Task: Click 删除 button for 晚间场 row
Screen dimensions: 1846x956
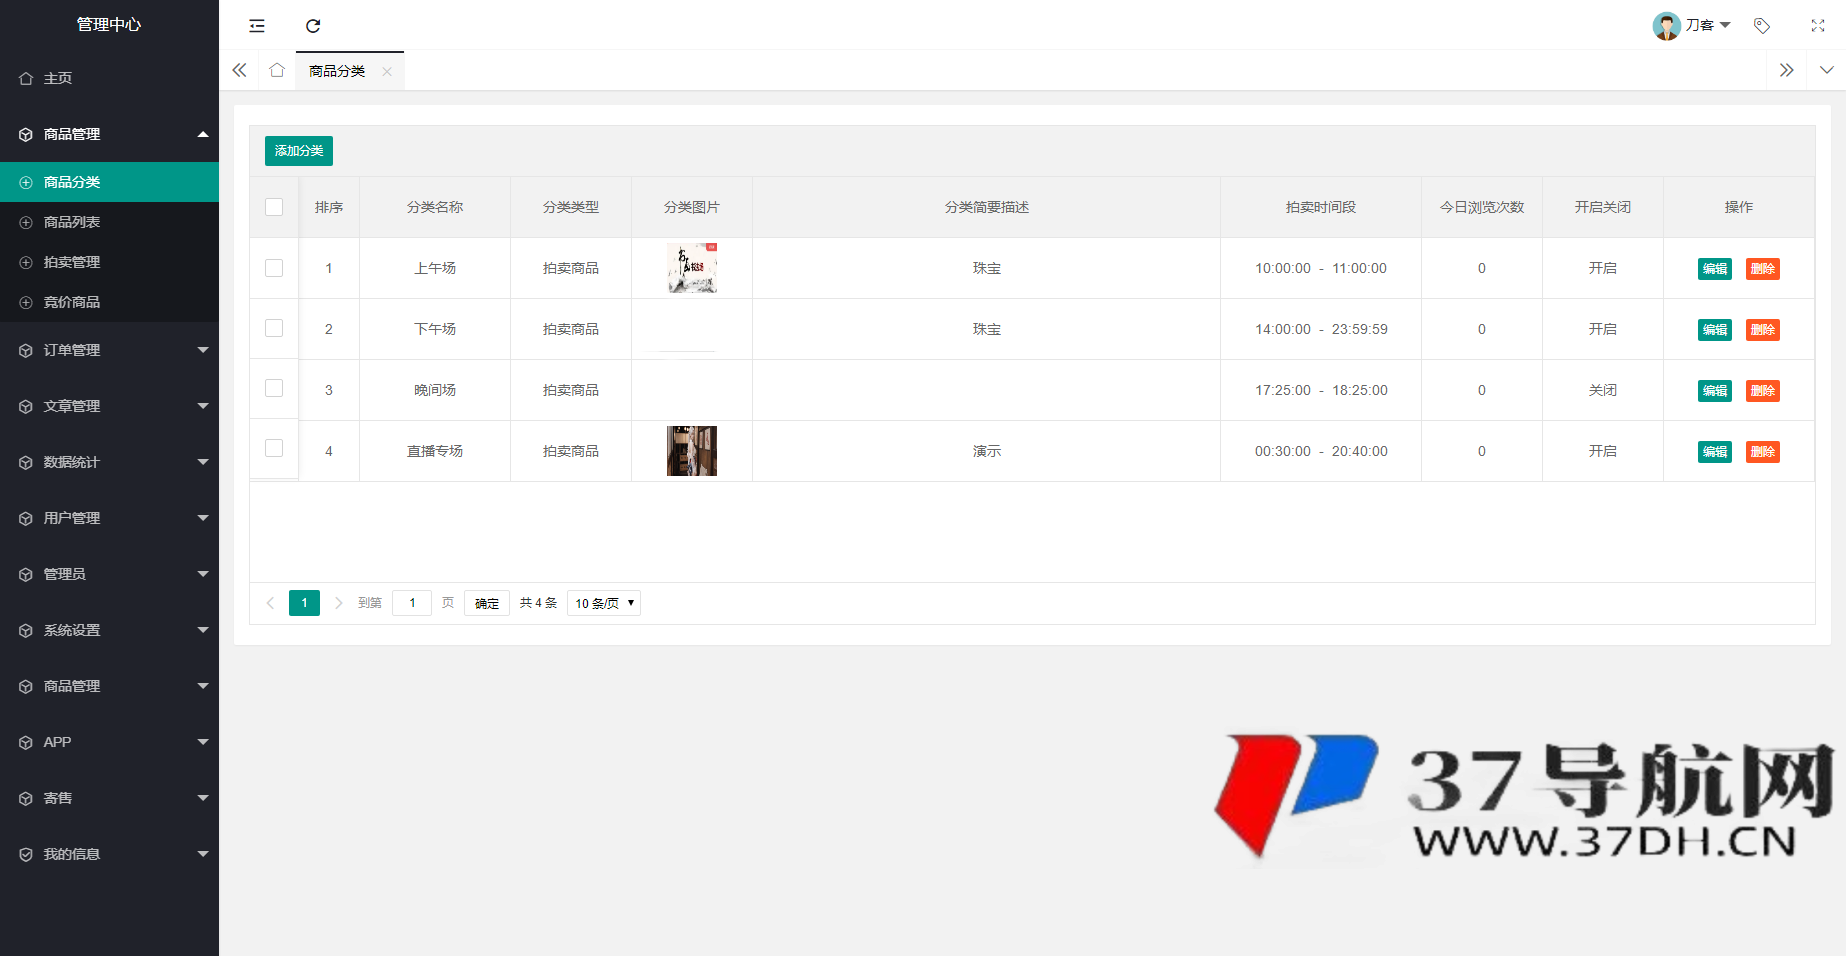Action: tap(1762, 391)
